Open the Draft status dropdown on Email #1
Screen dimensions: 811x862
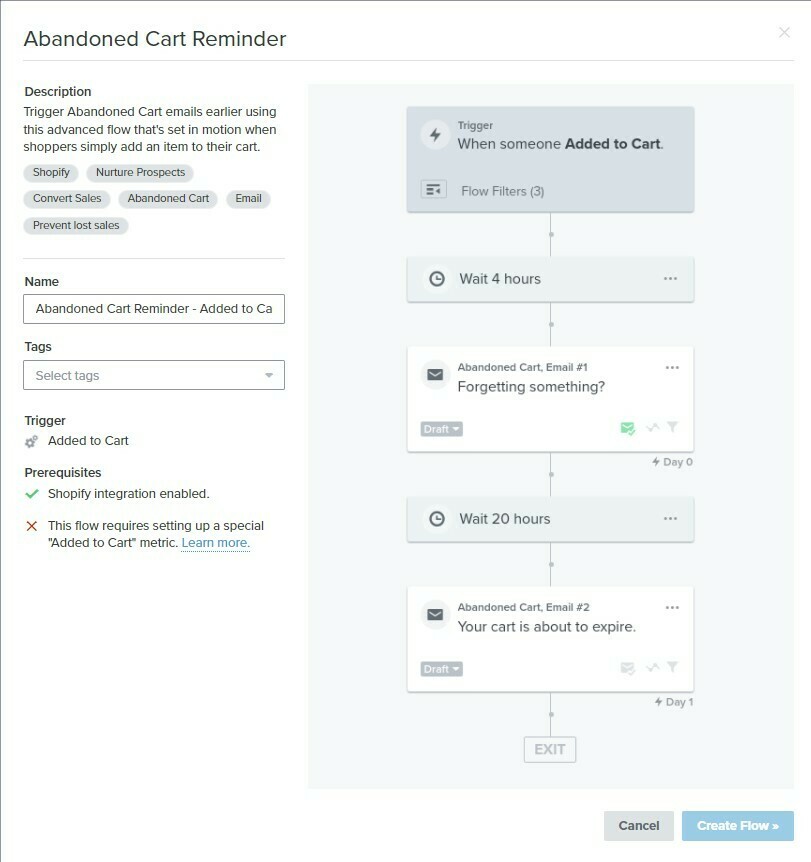coord(442,429)
